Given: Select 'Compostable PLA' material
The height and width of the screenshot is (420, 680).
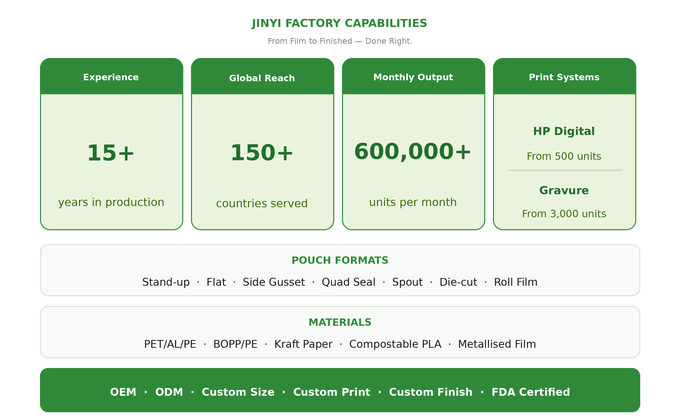Looking at the screenshot, I should (395, 344).
